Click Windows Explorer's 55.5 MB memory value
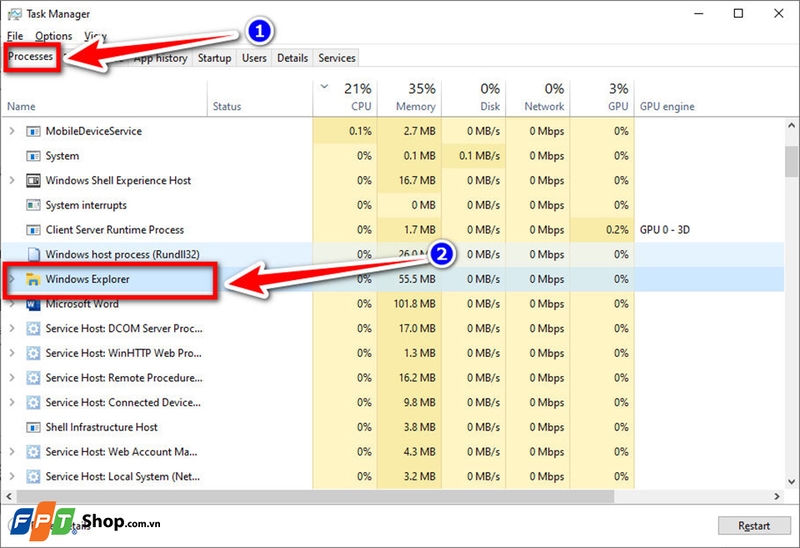The image size is (800, 548). [x=417, y=279]
